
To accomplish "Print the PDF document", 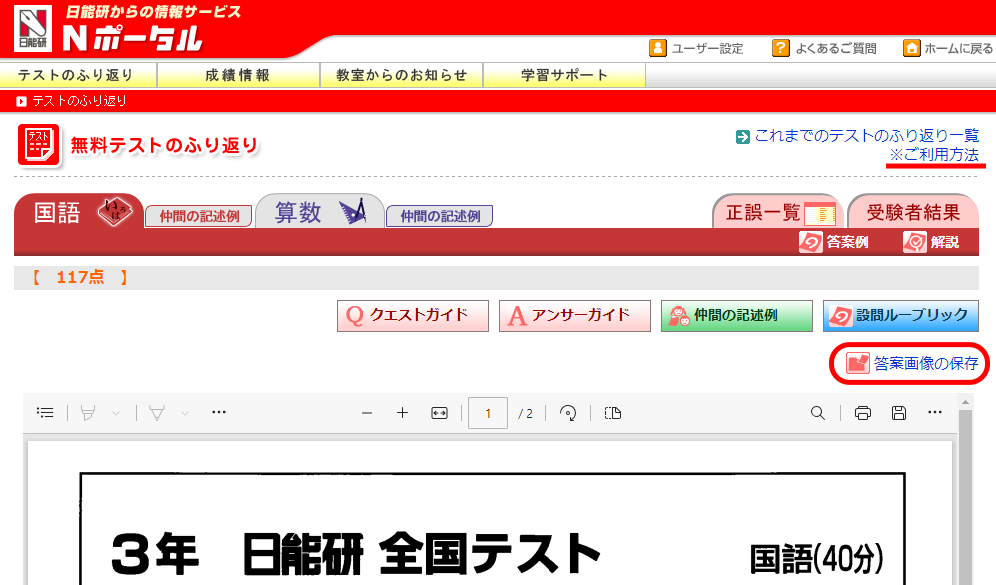I will coord(863,413).
